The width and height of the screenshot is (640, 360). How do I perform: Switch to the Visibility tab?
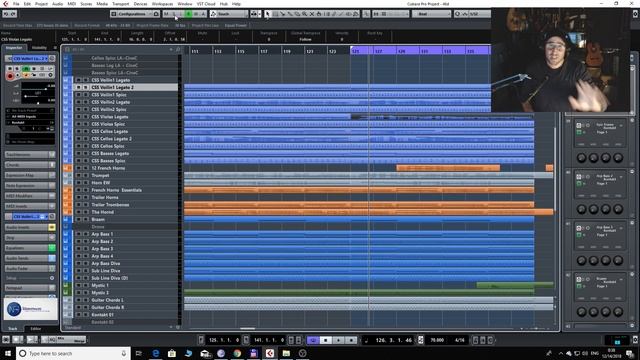[x=40, y=48]
